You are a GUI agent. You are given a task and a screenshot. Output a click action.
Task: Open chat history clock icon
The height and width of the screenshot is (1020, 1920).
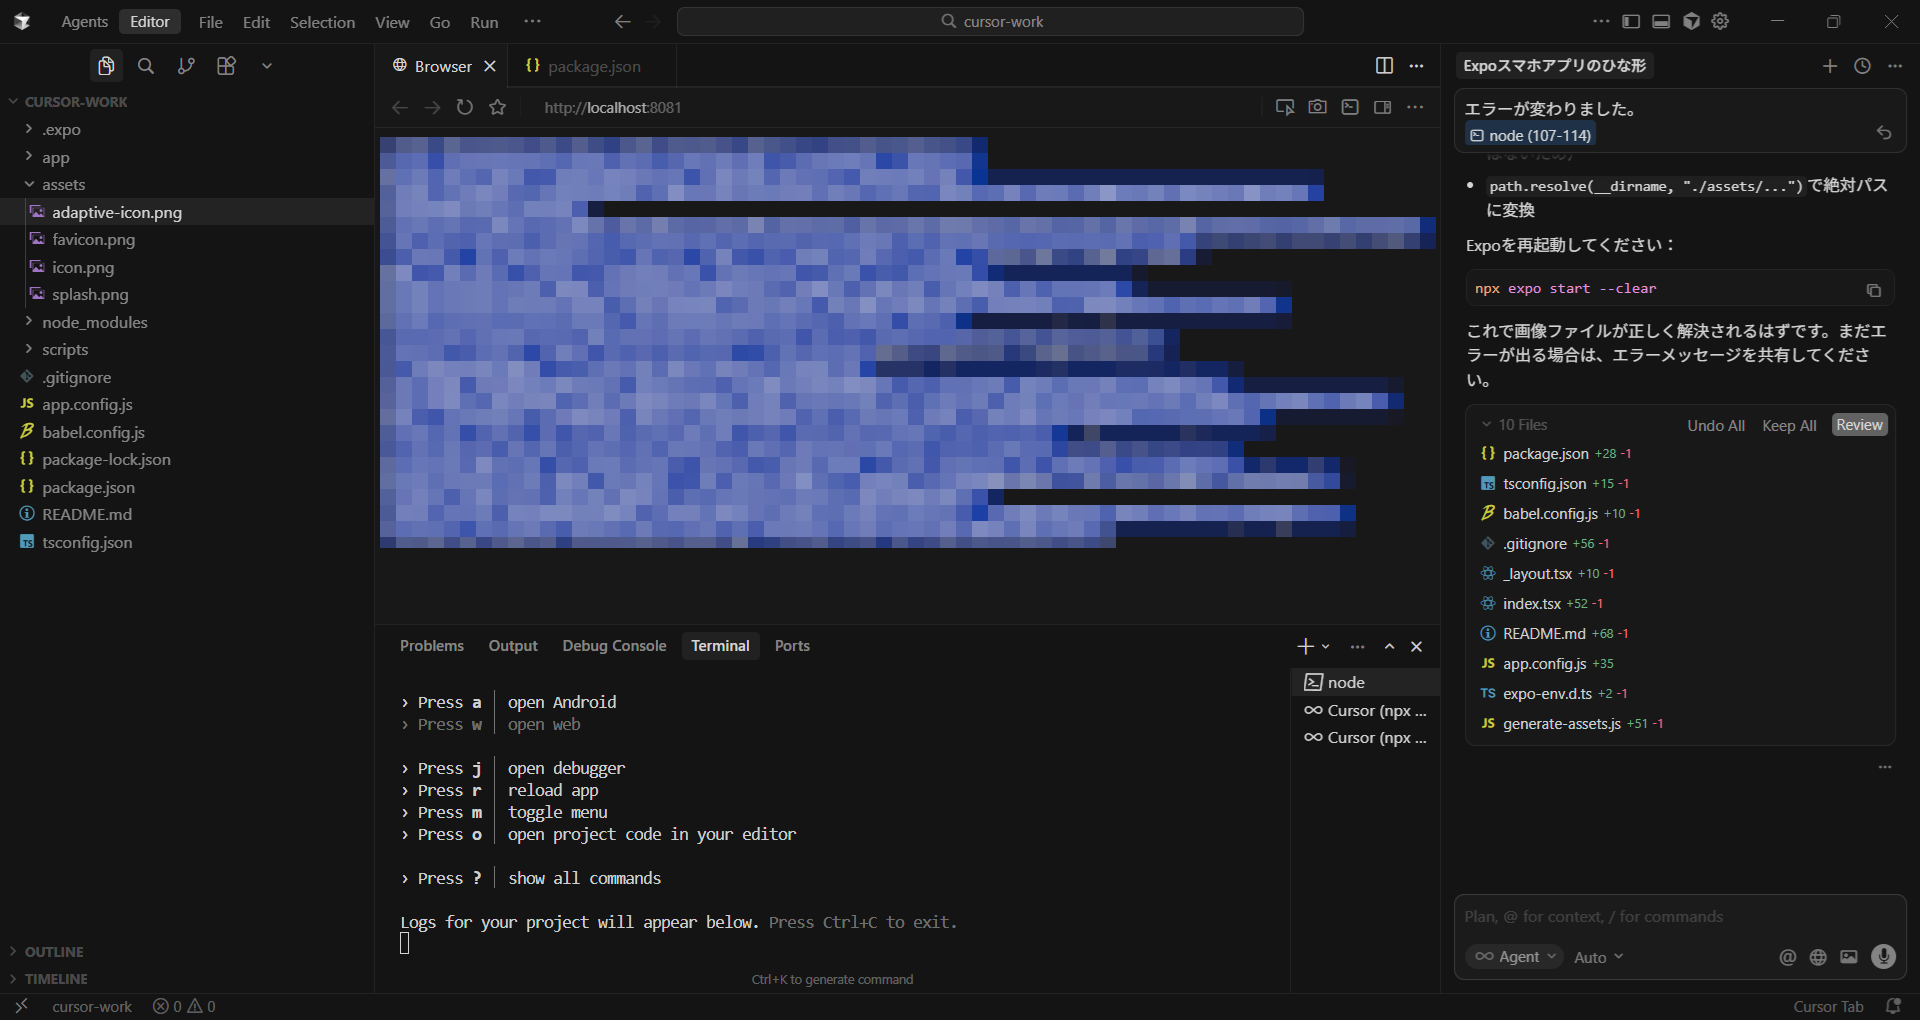(x=1862, y=66)
